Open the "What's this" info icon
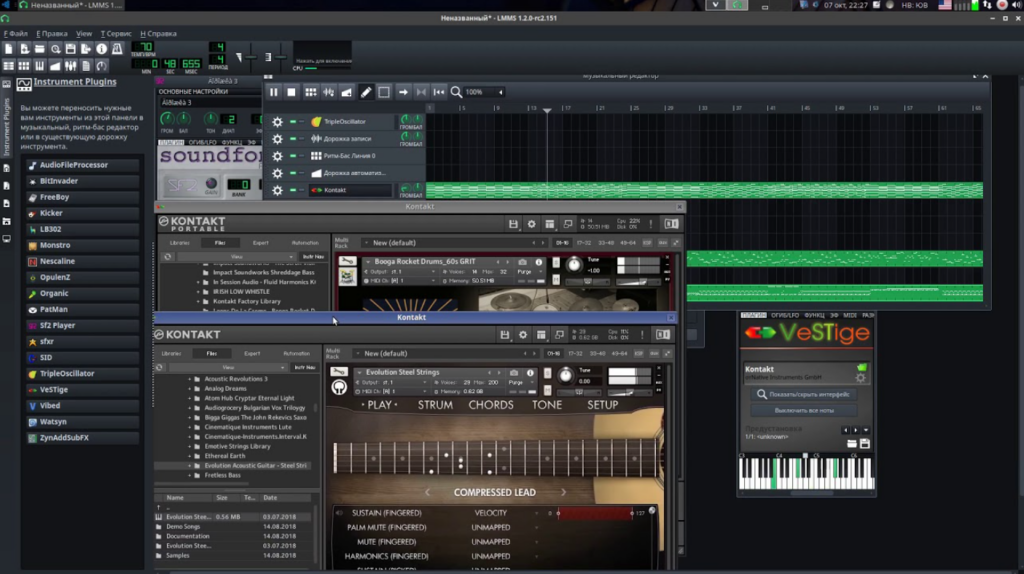The height and width of the screenshot is (574, 1024). (102, 49)
